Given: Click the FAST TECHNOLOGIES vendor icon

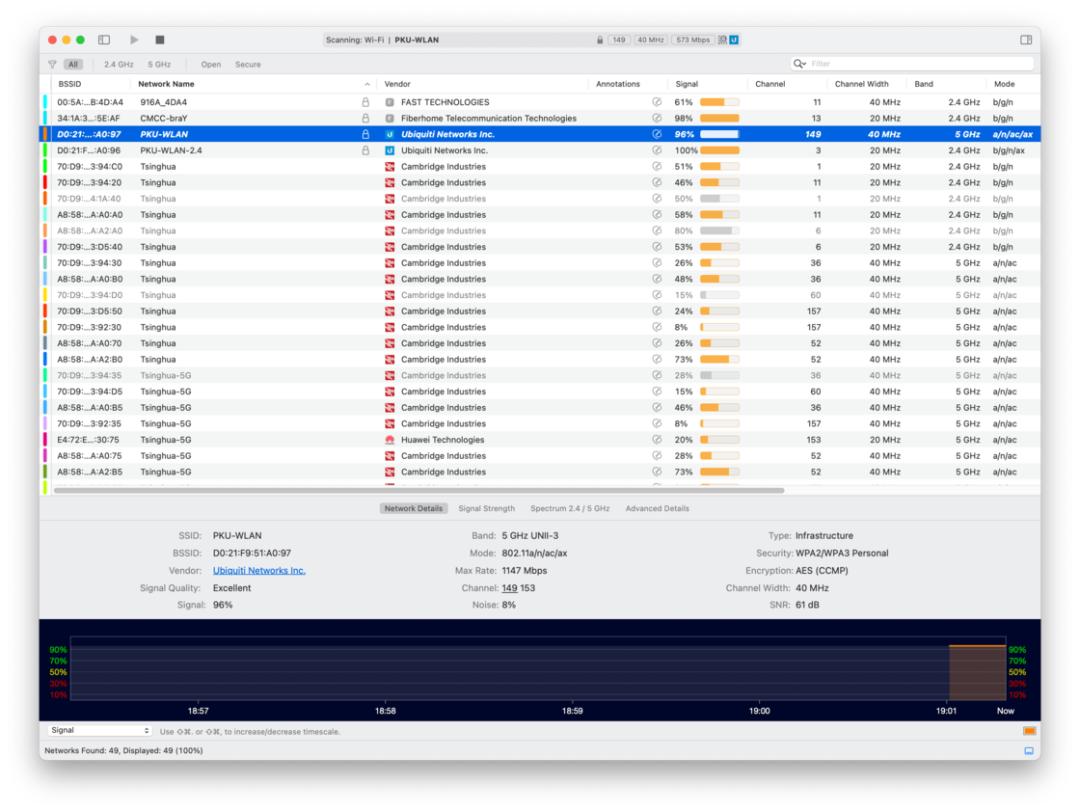Looking at the screenshot, I should (x=389, y=102).
